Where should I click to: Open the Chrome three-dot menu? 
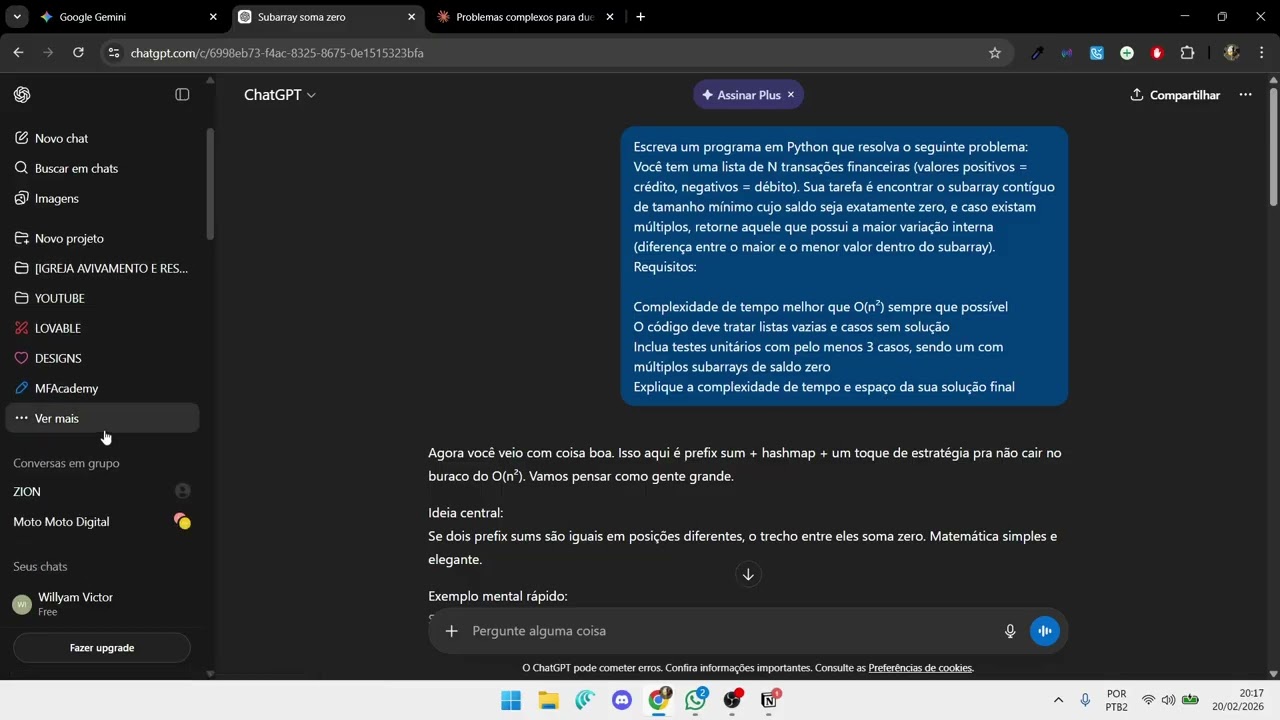pos(1262,53)
